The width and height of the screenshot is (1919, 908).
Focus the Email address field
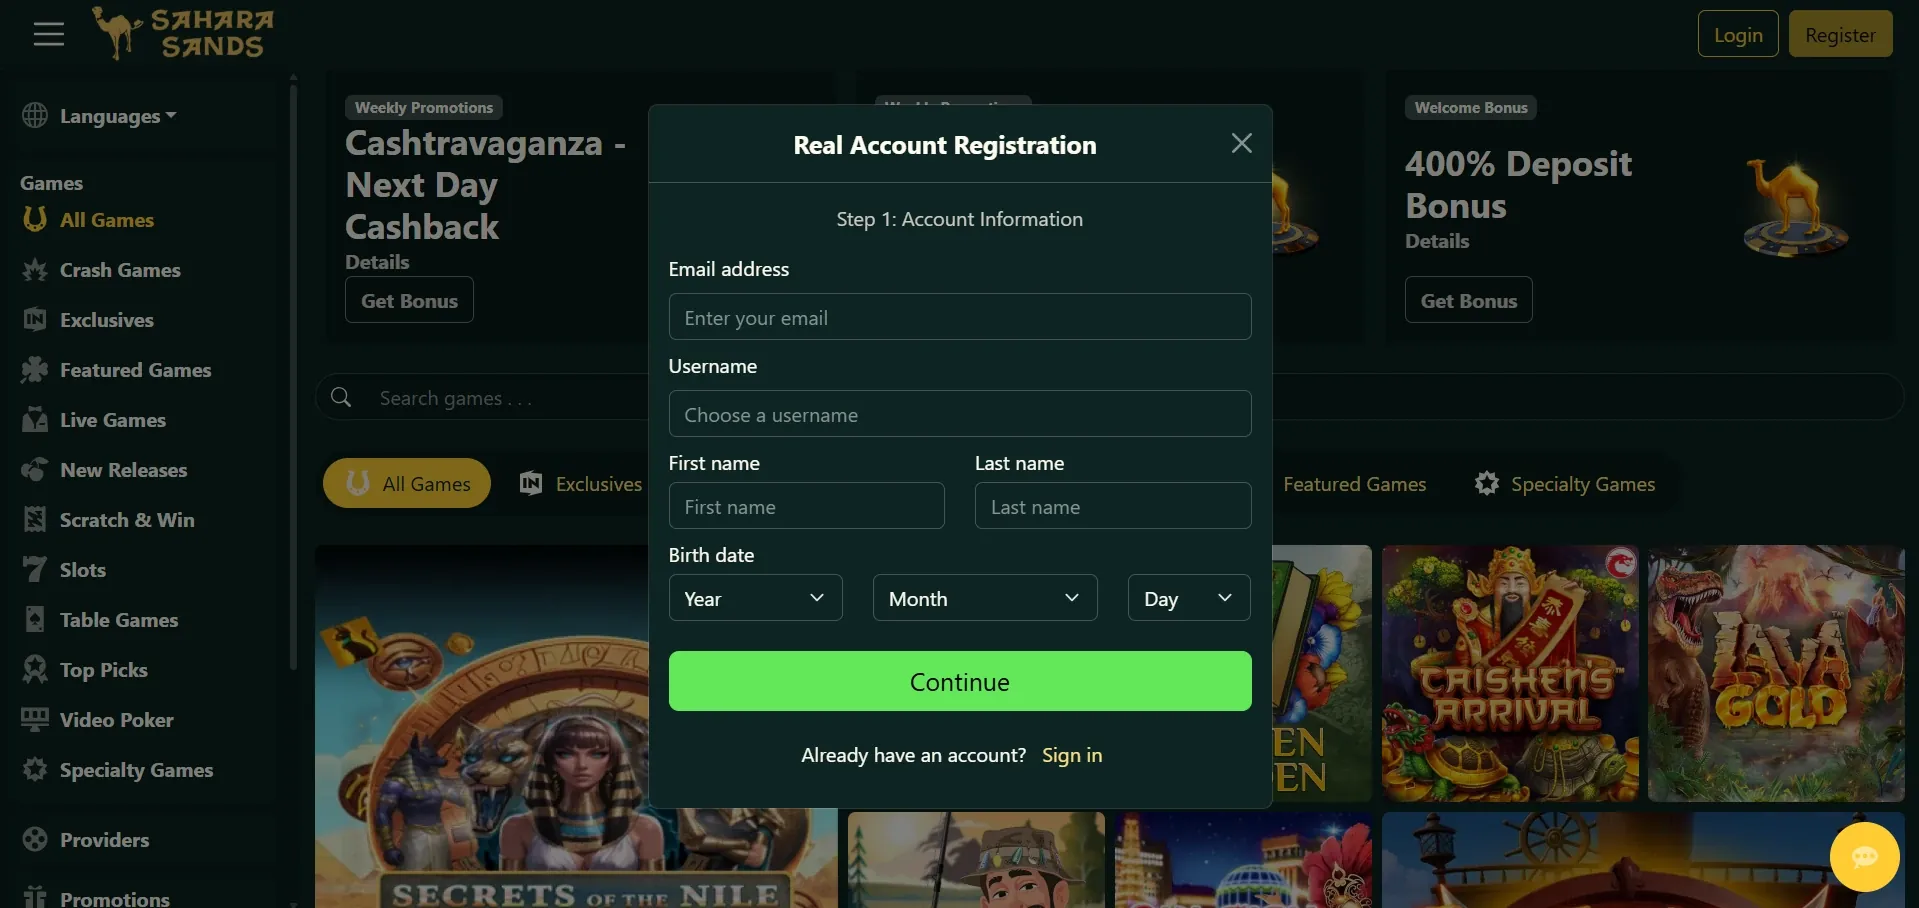(960, 317)
